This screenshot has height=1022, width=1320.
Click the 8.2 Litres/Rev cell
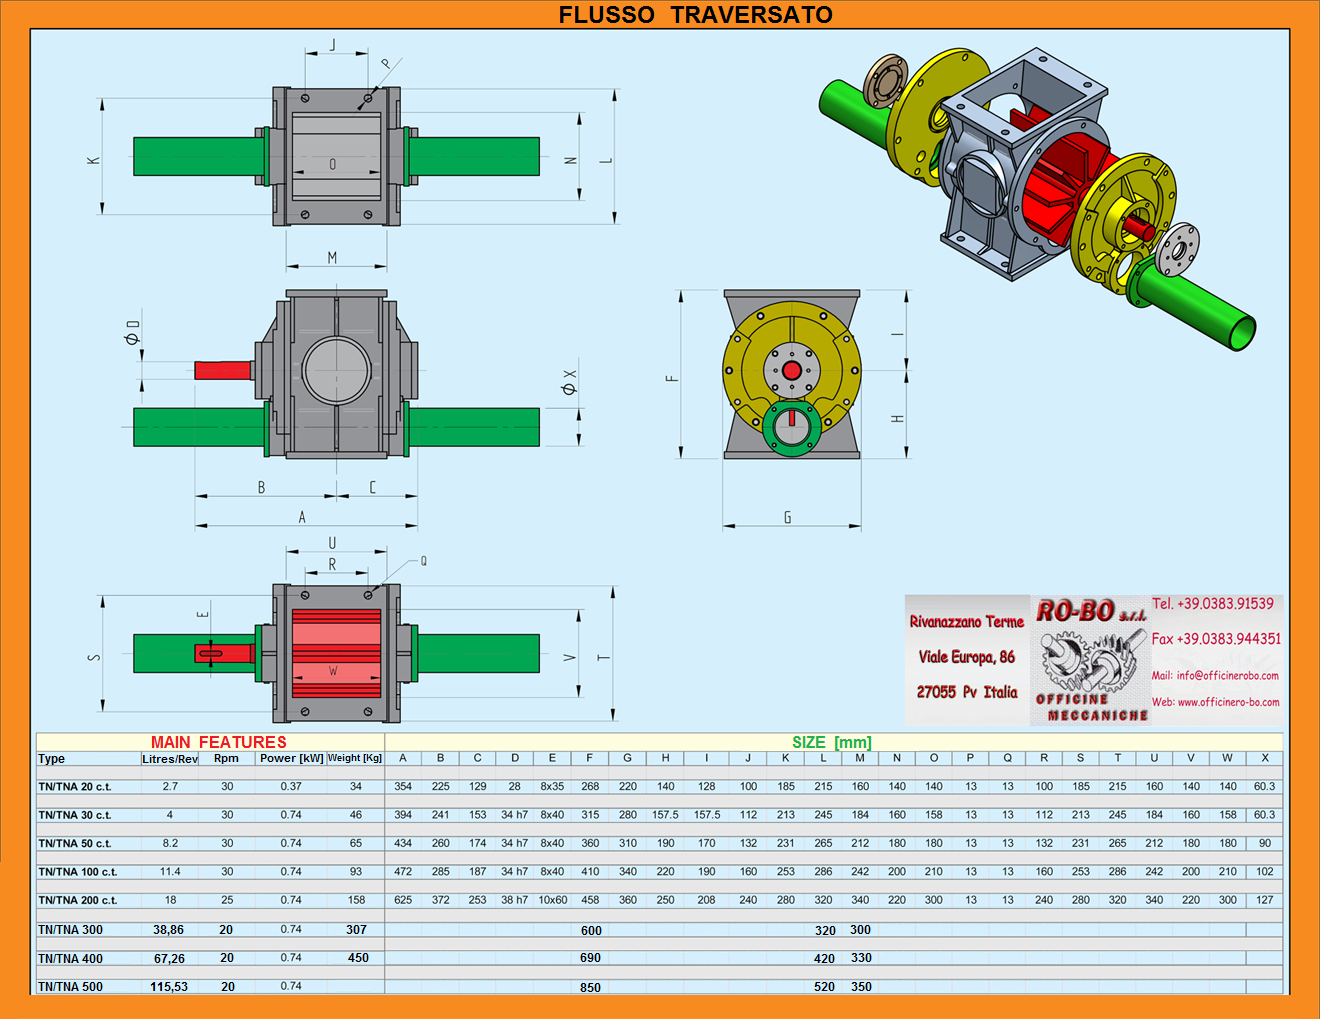click(x=170, y=844)
